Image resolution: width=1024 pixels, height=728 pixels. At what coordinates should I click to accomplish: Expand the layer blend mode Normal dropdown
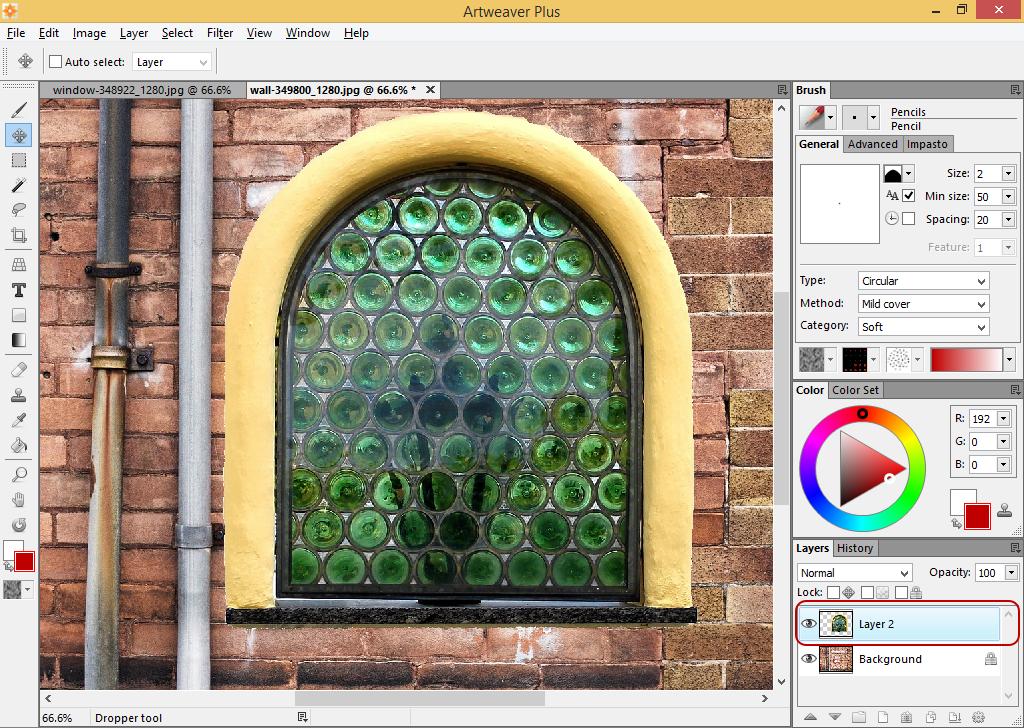[854, 573]
